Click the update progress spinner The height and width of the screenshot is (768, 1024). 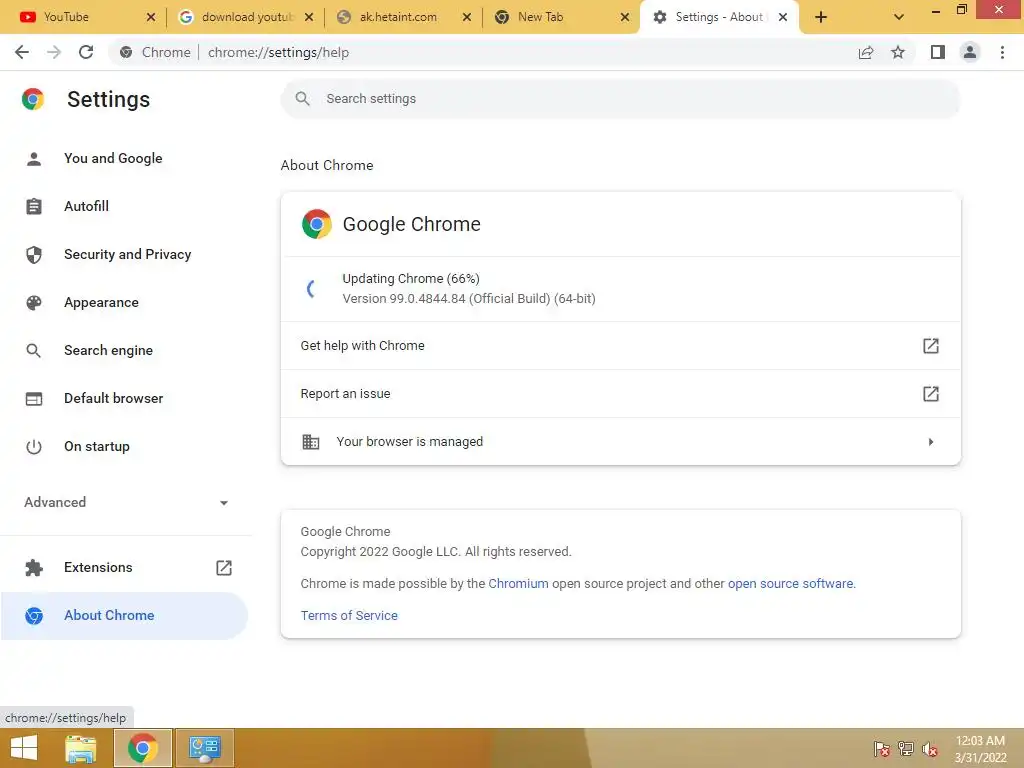click(312, 289)
